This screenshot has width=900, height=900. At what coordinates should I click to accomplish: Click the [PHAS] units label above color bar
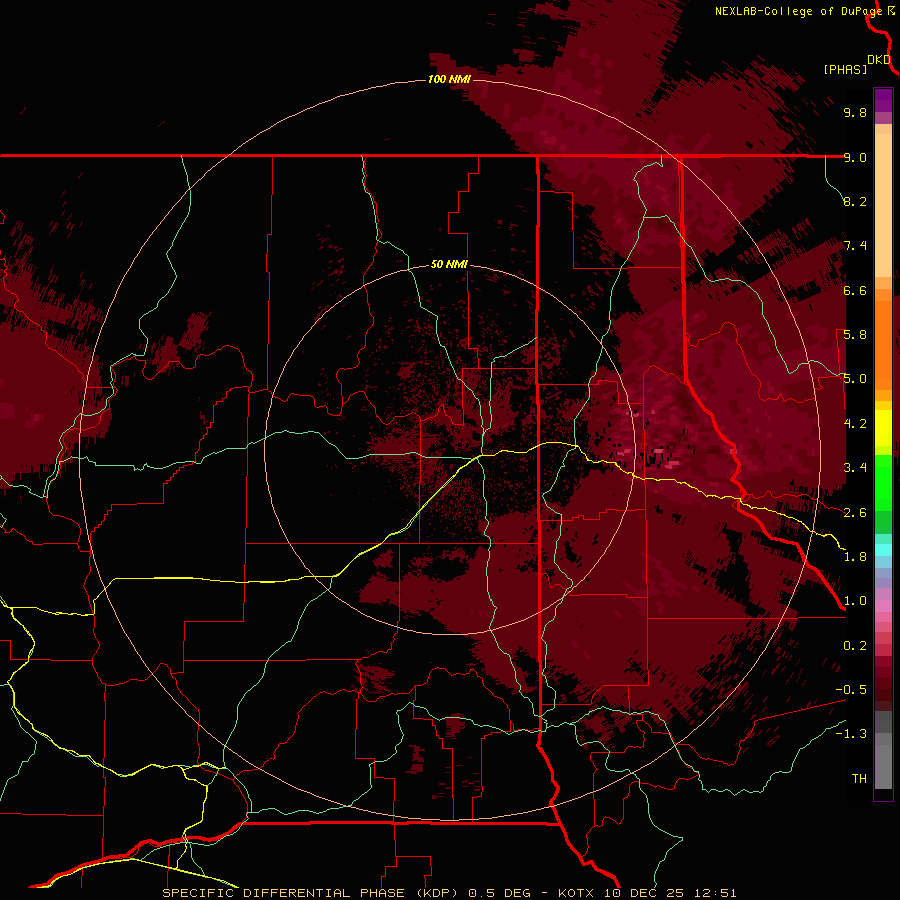(845, 69)
